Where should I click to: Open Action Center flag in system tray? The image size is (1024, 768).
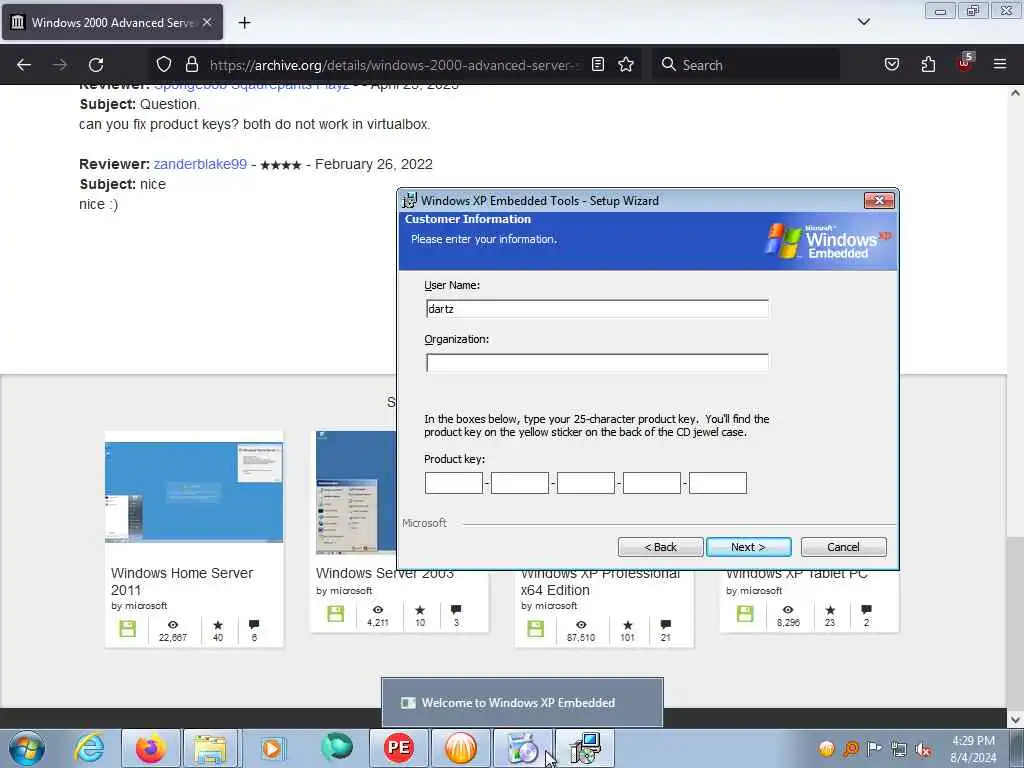click(874, 748)
